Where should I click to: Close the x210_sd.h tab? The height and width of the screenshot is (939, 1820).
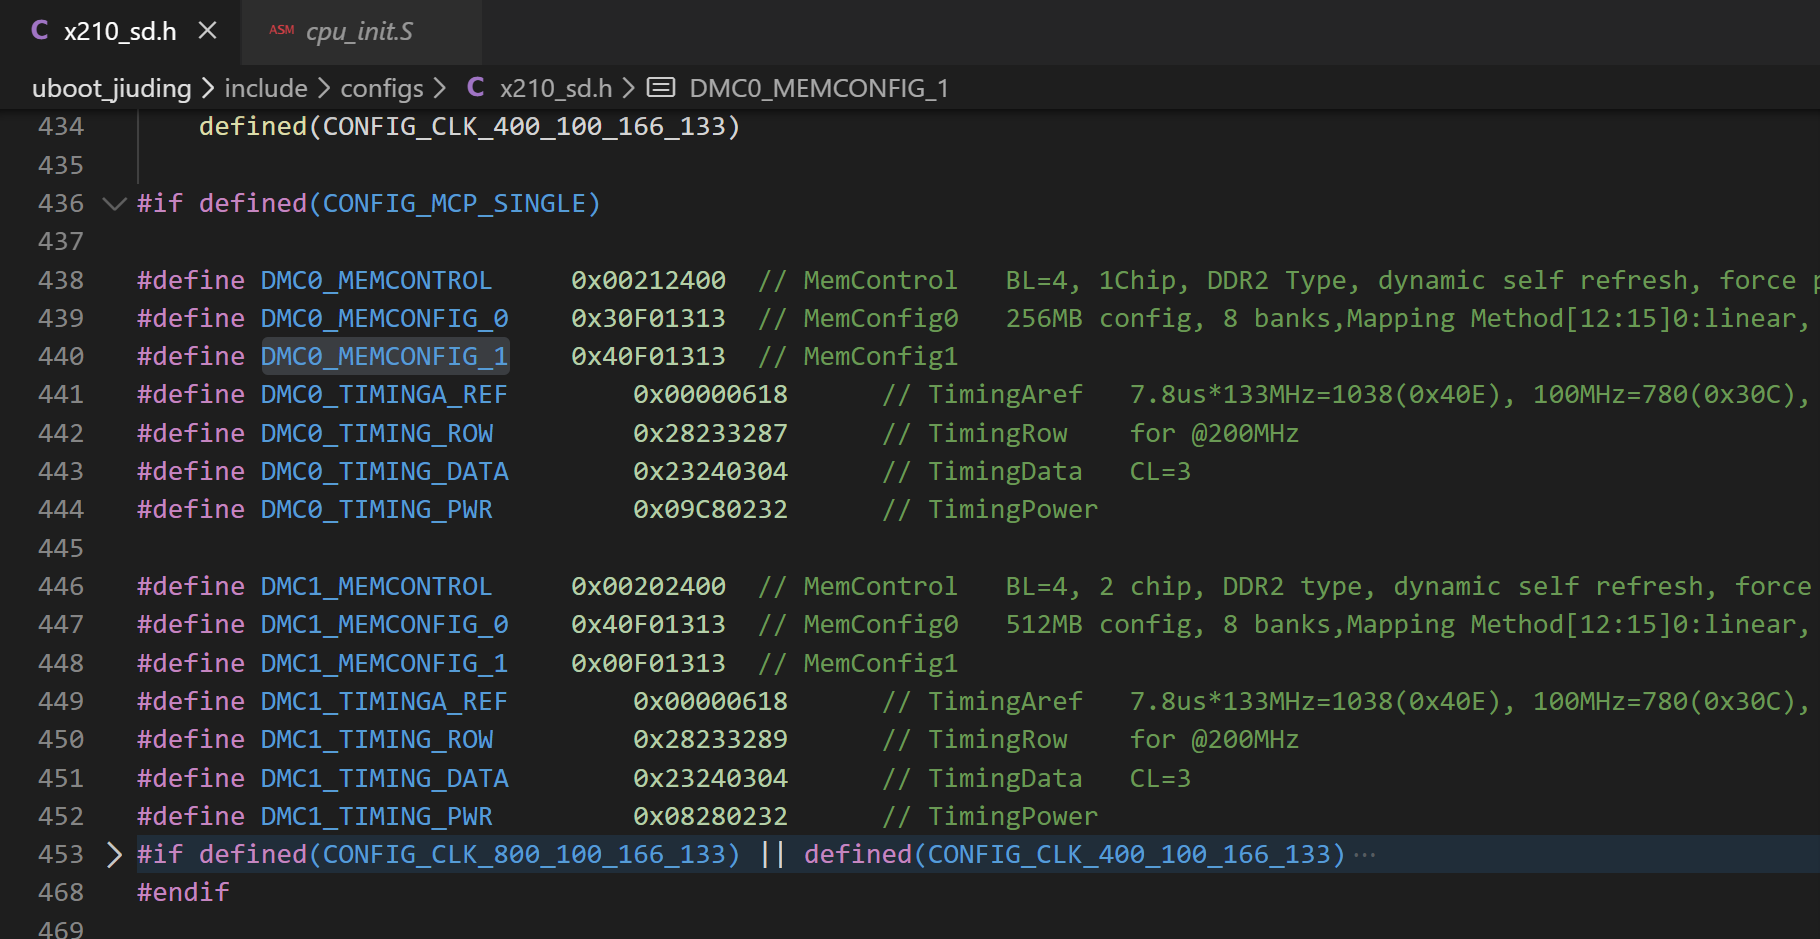207,31
